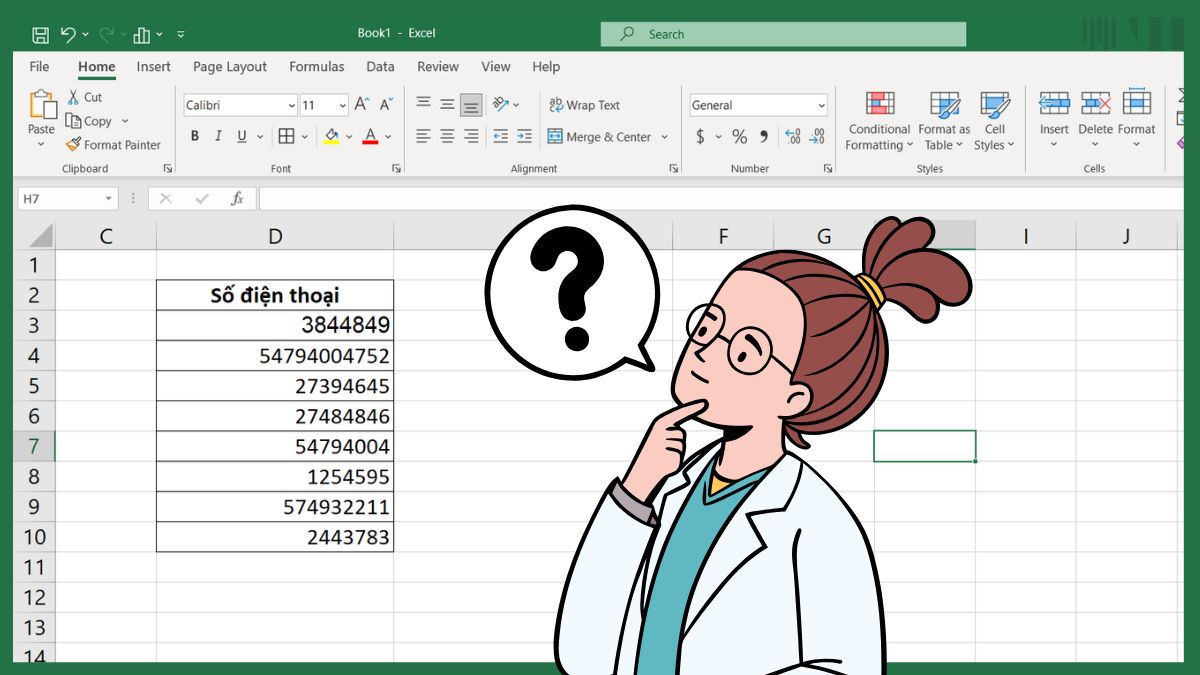Click the Cut scissors icon
1200x675 pixels.
point(74,97)
